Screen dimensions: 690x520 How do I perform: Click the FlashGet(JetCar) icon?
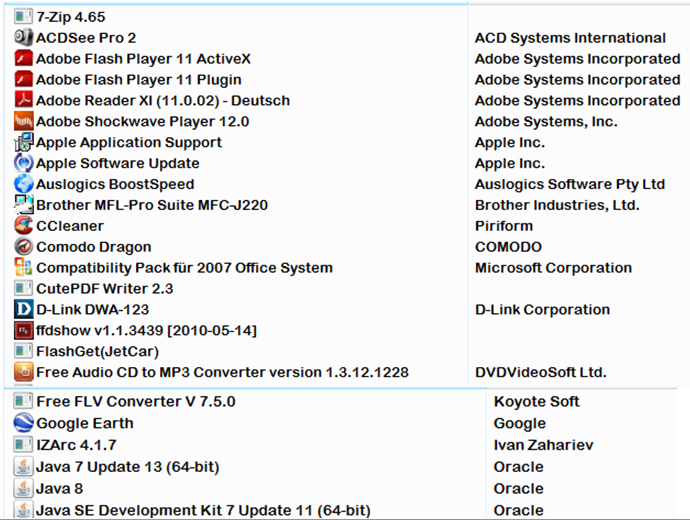(x=23, y=351)
